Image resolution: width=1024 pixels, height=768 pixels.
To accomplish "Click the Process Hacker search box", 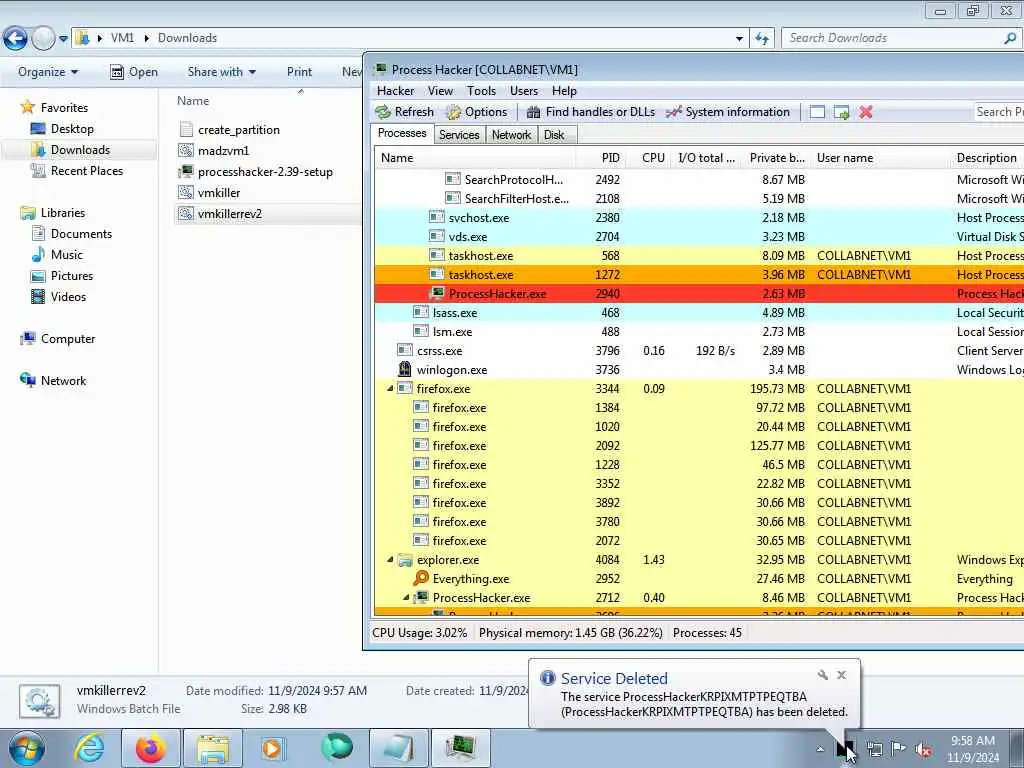I will pos(998,112).
